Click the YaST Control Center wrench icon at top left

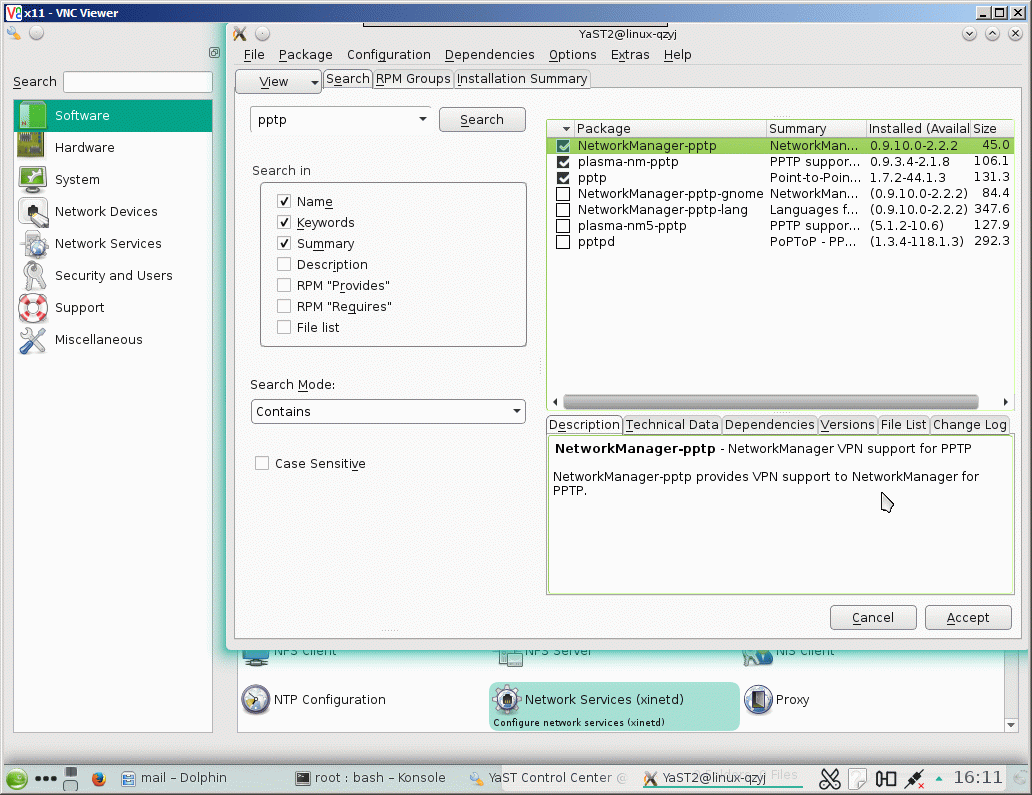[14, 33]
